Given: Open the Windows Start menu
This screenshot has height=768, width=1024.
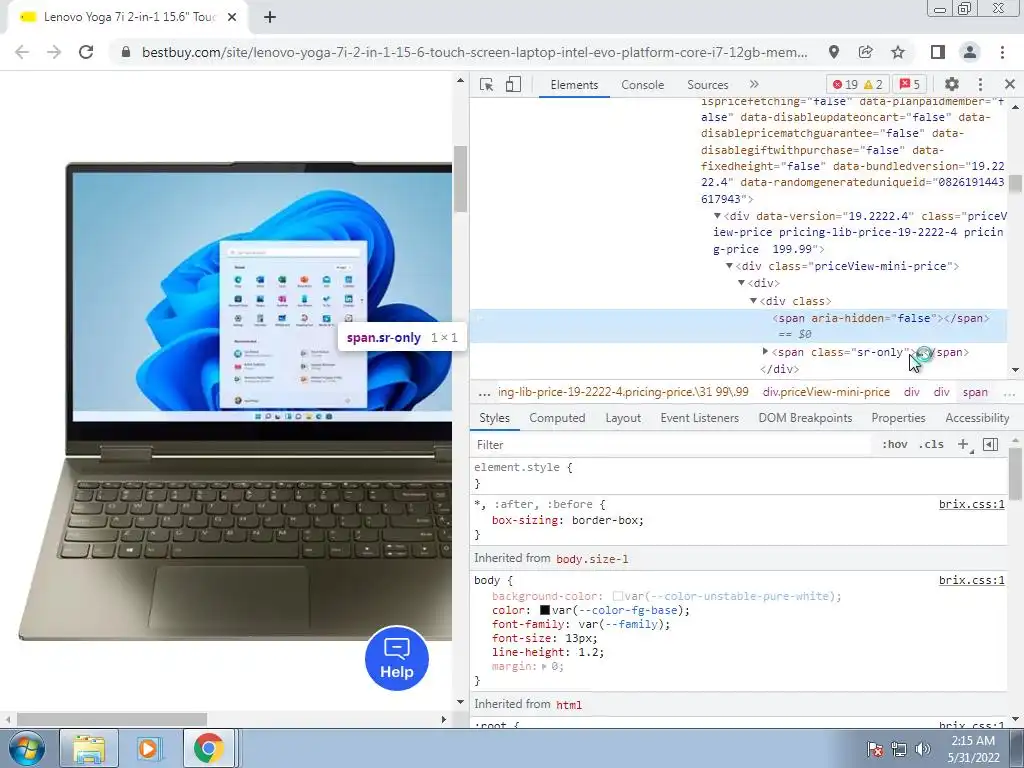Looking at the screenshot, I should point(26,748).
